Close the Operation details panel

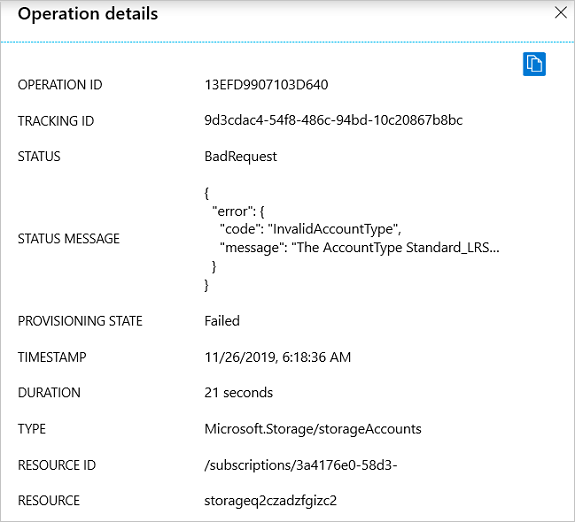pos(561,12)
